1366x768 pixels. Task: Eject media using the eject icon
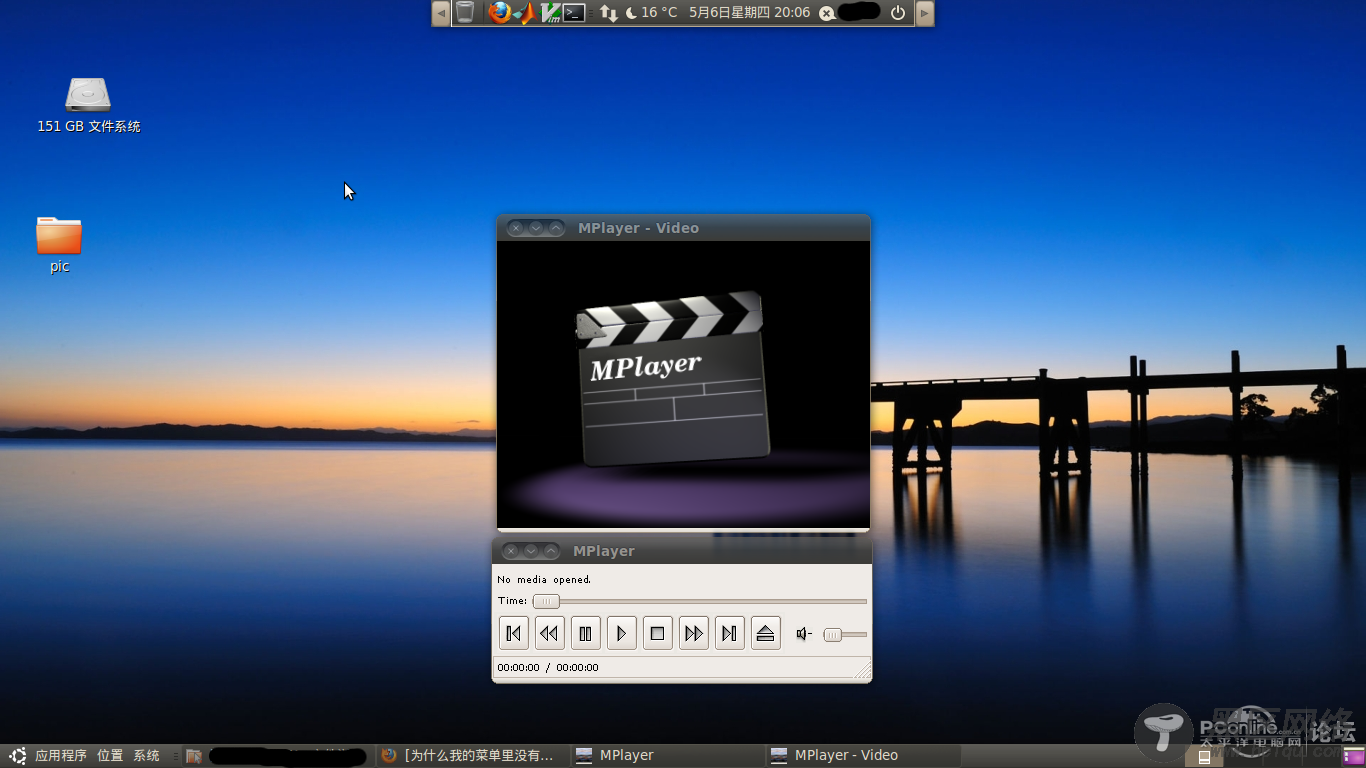point(765,632)
